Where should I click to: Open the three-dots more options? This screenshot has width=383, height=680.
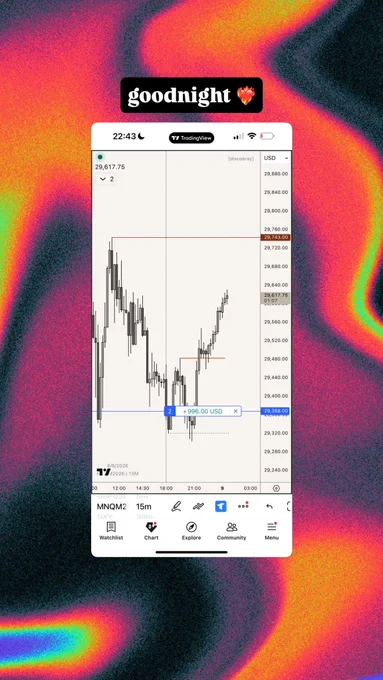pos(243,506)
